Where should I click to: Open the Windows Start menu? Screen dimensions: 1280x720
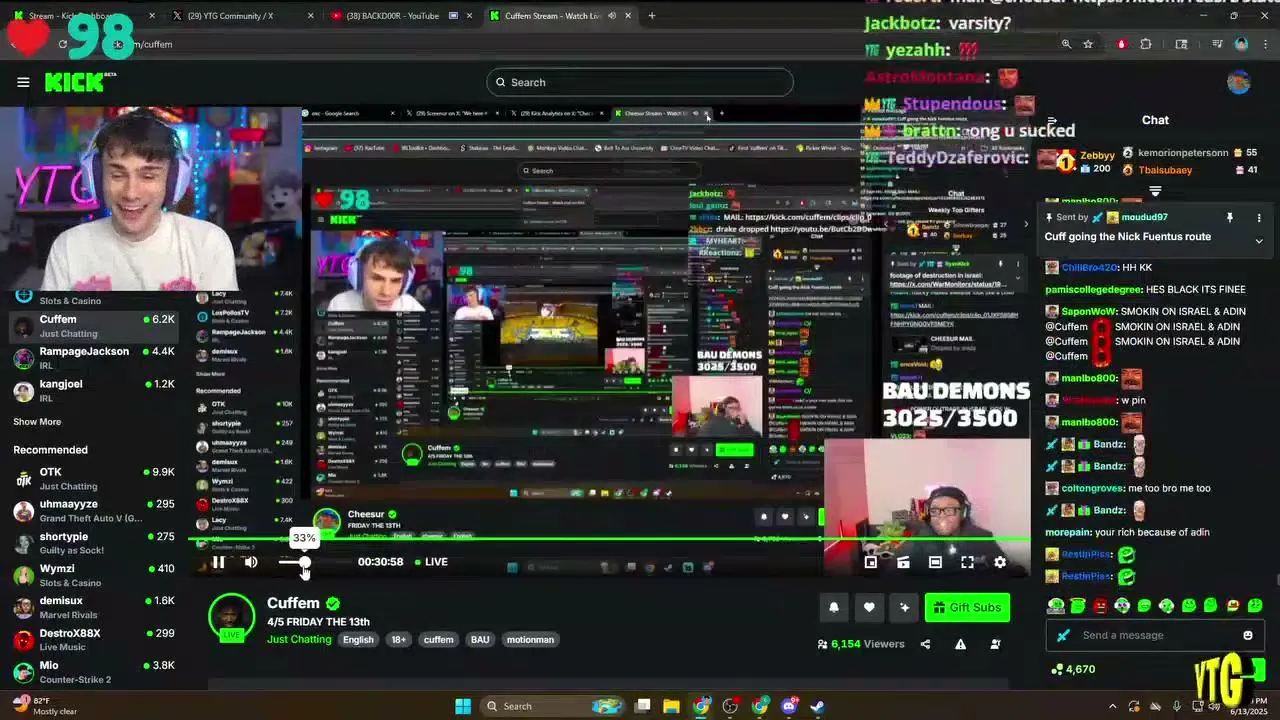(463, 706)
